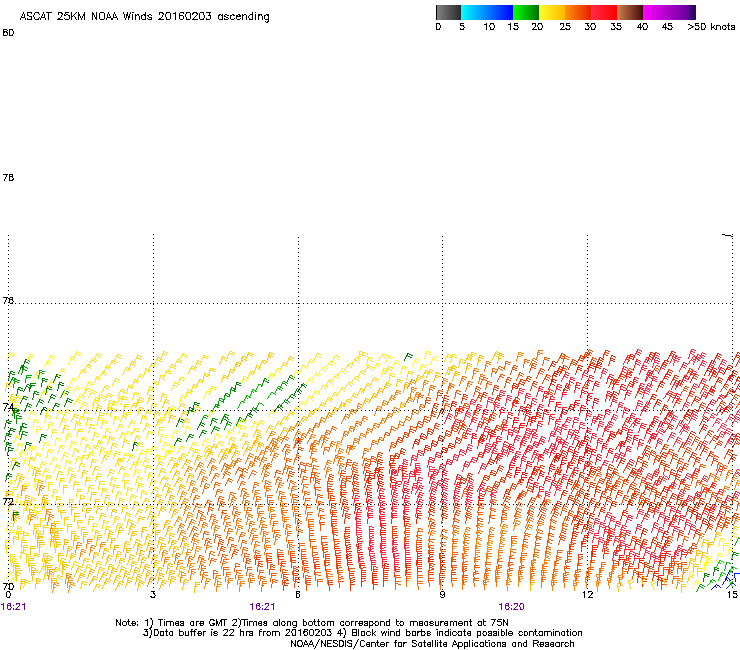740x650 pixels.
Task: Click the "45" label under the color legend
Action: pyautogui.click(x=667, y=27)
